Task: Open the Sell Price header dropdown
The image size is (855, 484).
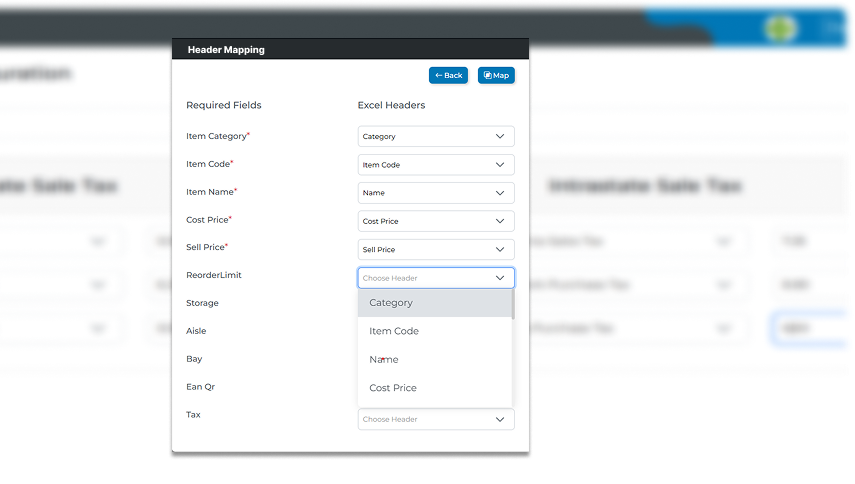Action: point(436,250)
